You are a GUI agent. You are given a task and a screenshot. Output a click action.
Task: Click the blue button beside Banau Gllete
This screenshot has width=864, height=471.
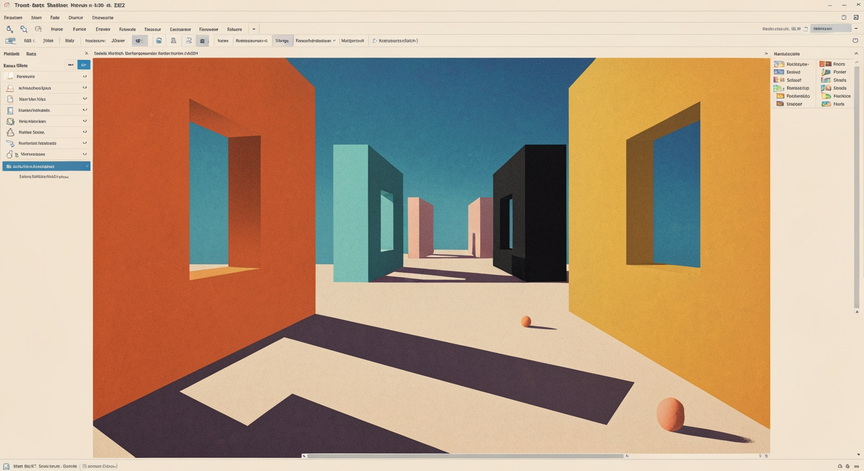pyautogui.click(x=84, y=65)
